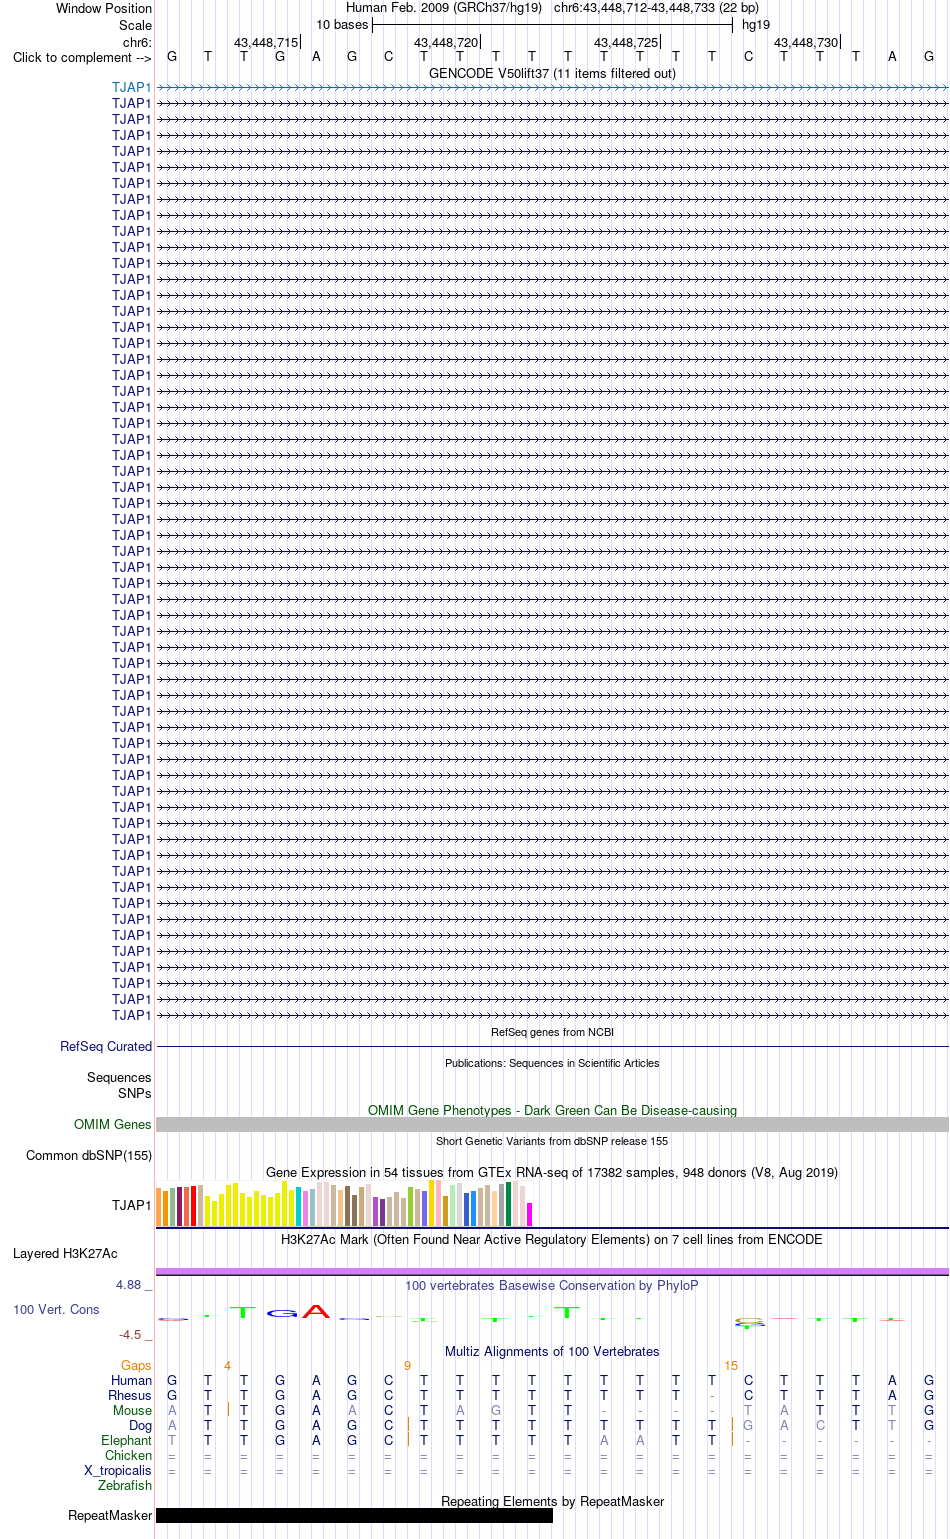Click the RepeatMasker track label
Viewport: 950px width, 1539px height.
click(110, 1516)
